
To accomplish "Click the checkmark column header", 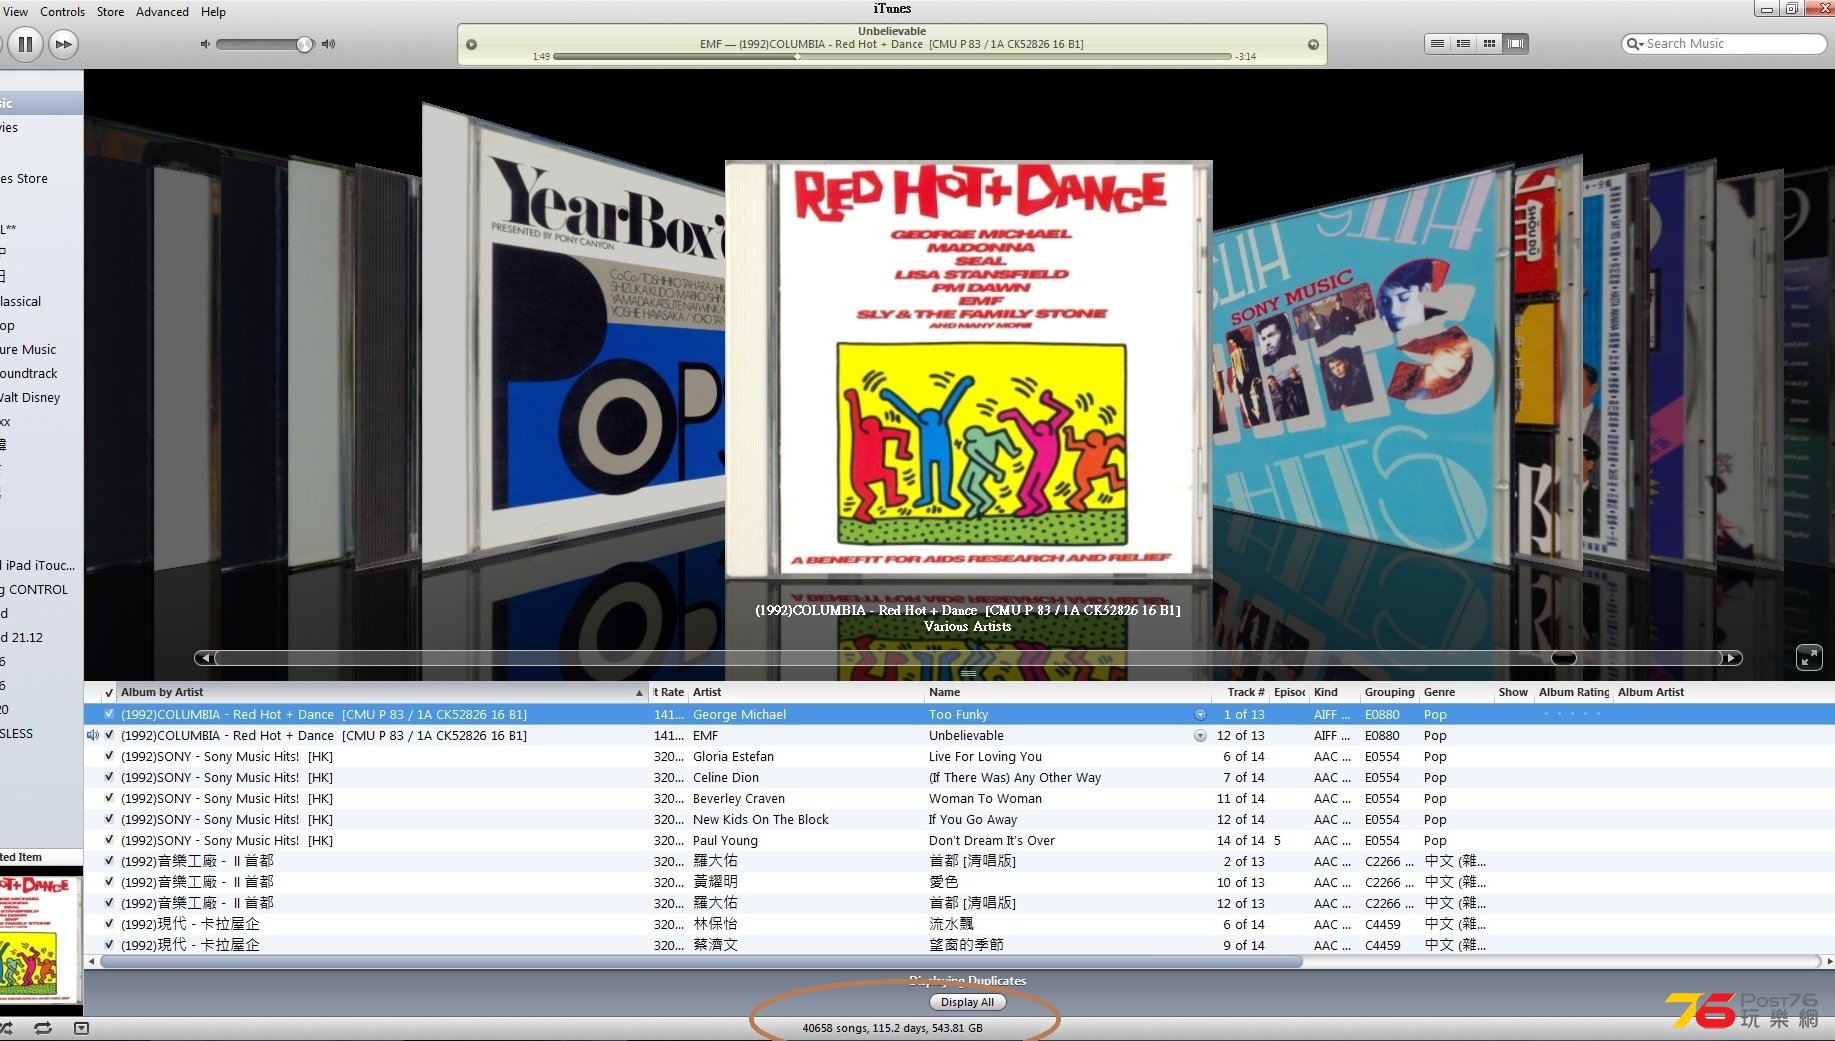I will point(109,692).
